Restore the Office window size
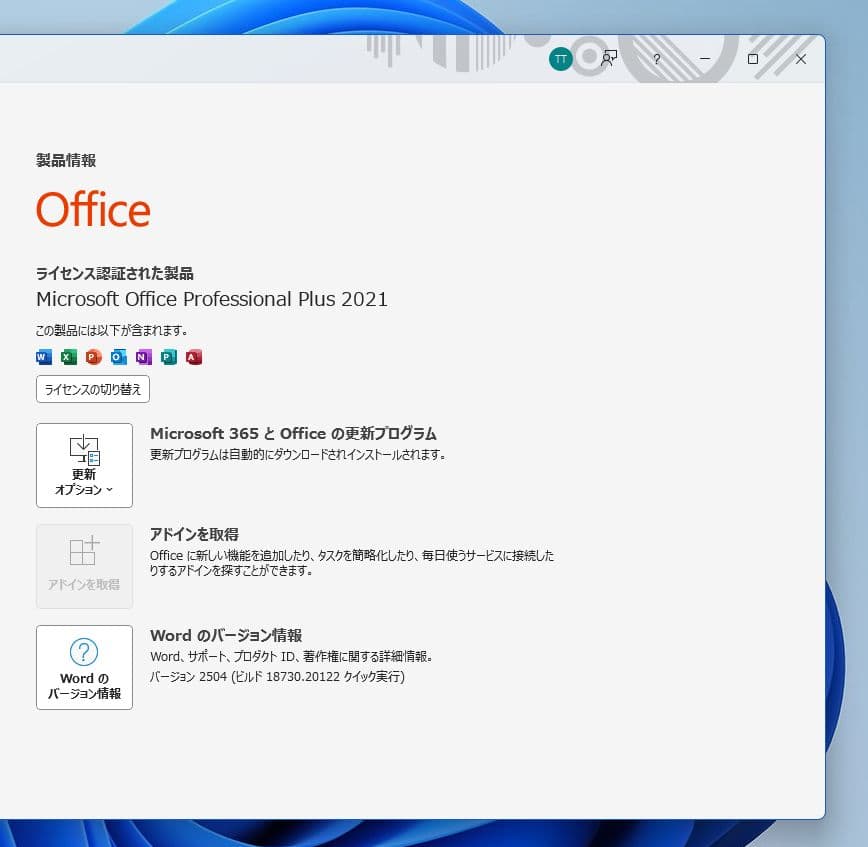 pos(753,59)
